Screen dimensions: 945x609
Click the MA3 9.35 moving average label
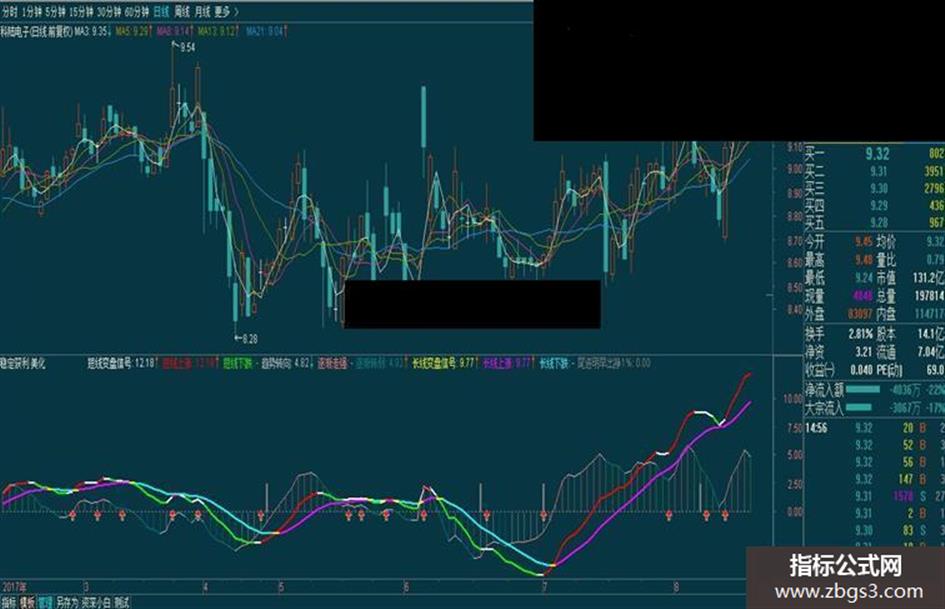click(x=92, y=31)
